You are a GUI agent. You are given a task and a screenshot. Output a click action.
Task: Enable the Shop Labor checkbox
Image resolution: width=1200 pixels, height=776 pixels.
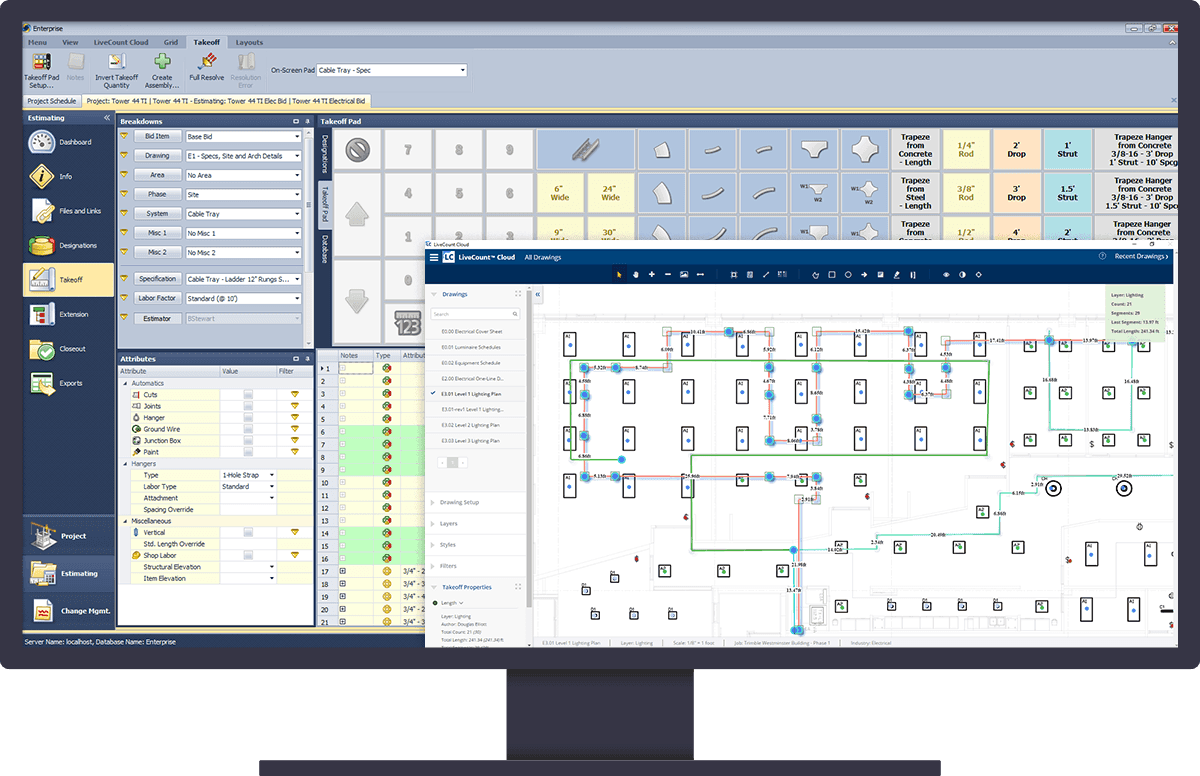pos(248,555)
